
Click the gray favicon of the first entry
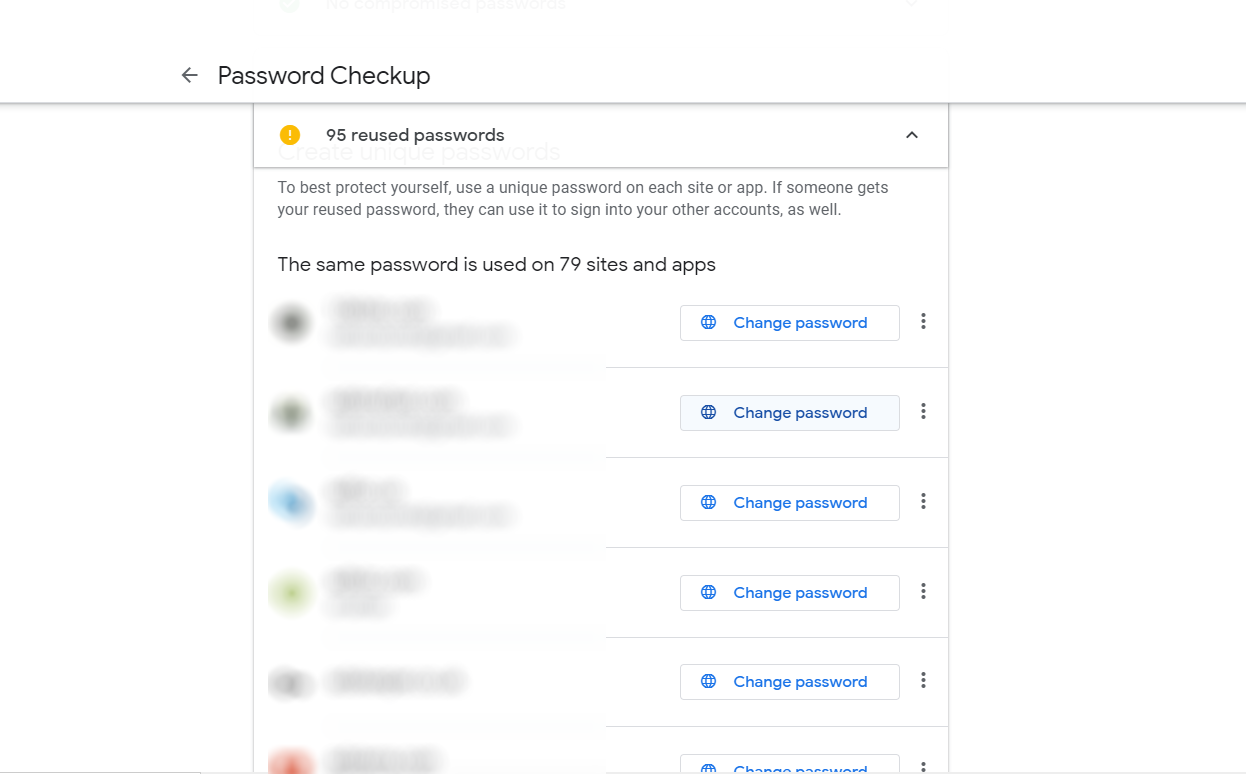pyautogui.click(x=291, y=323)
